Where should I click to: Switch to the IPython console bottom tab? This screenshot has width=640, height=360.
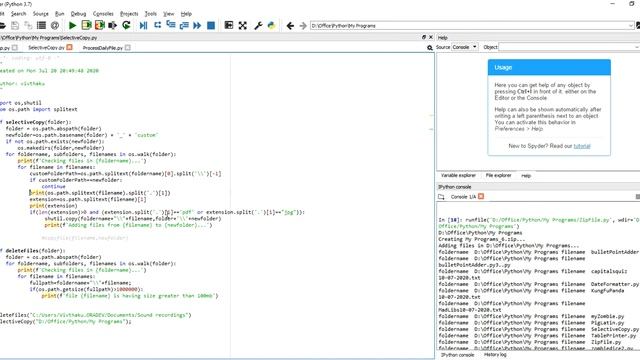point(458,355)
